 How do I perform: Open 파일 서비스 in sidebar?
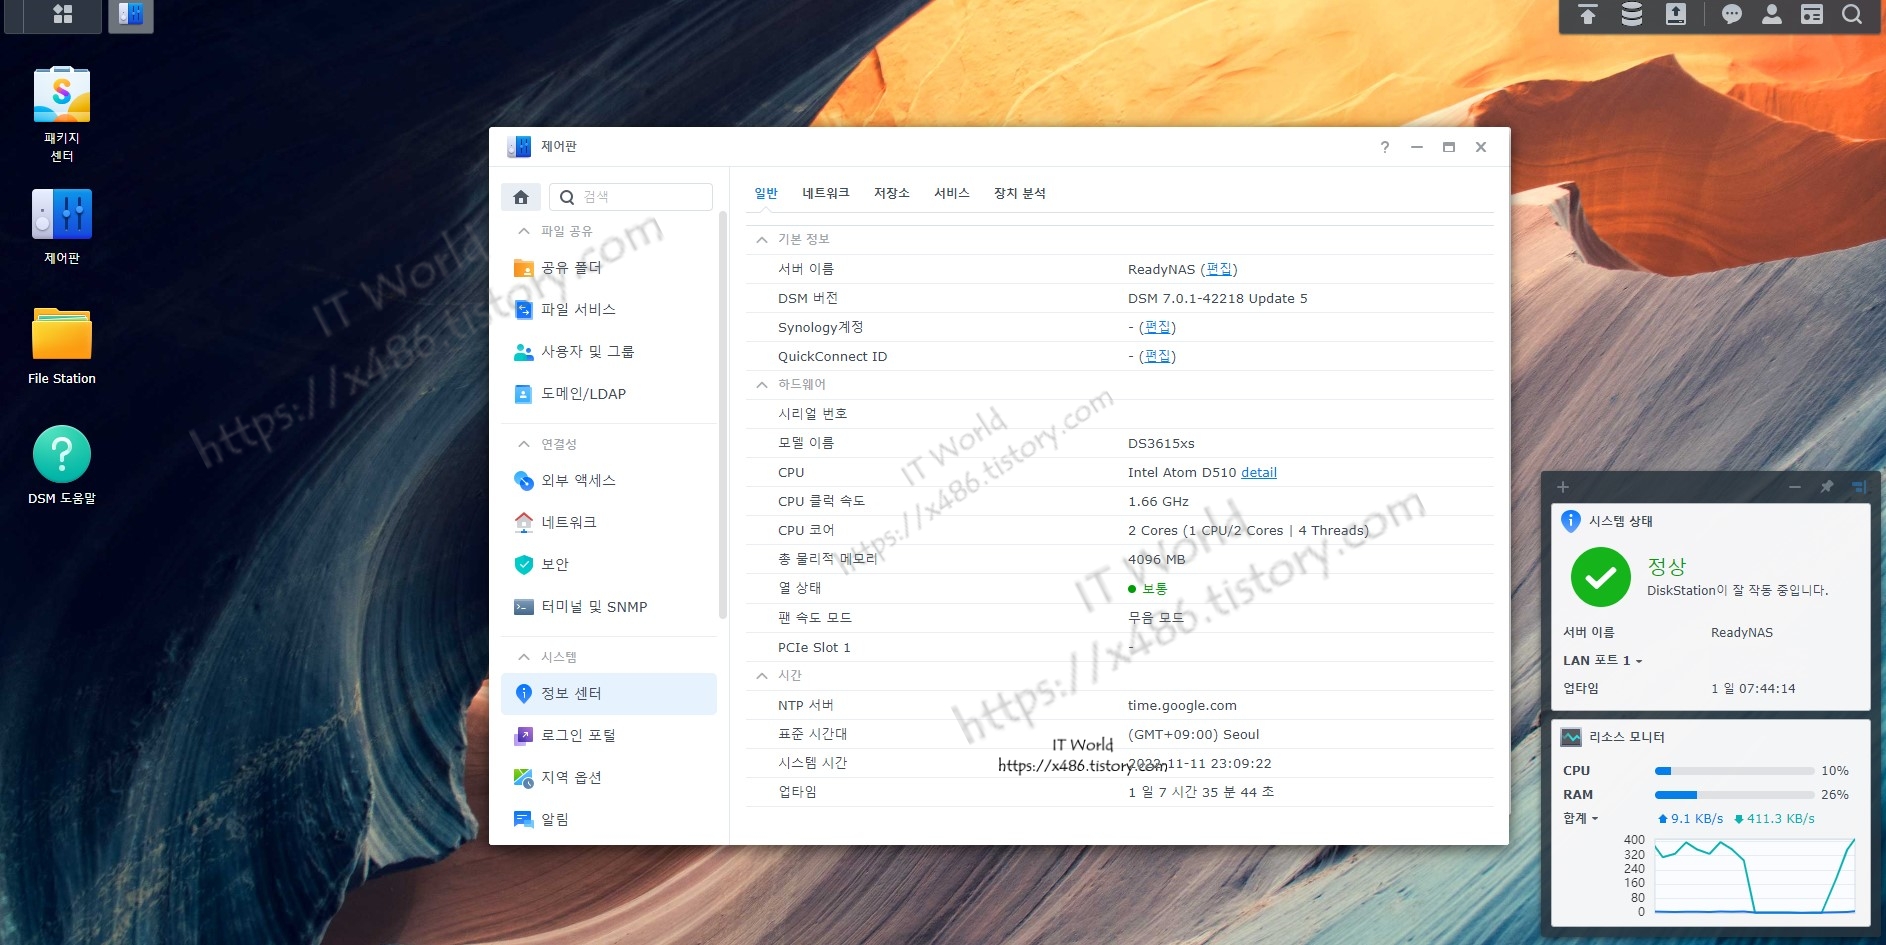point(609,310)
